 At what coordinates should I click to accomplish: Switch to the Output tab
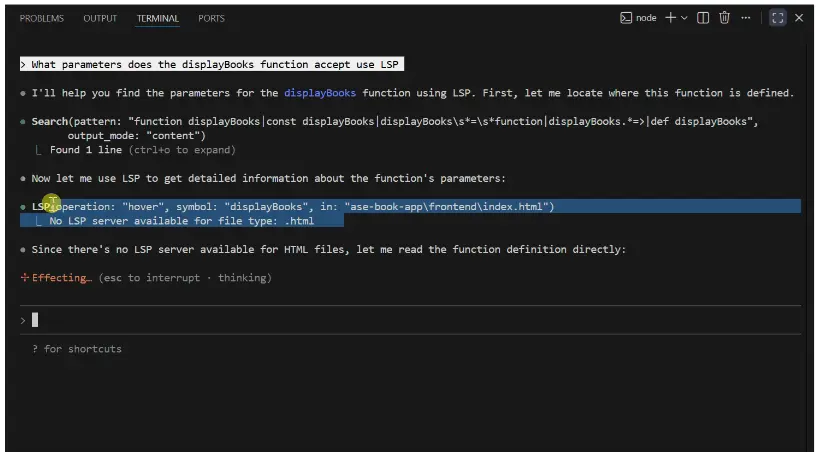pos(100,18)
